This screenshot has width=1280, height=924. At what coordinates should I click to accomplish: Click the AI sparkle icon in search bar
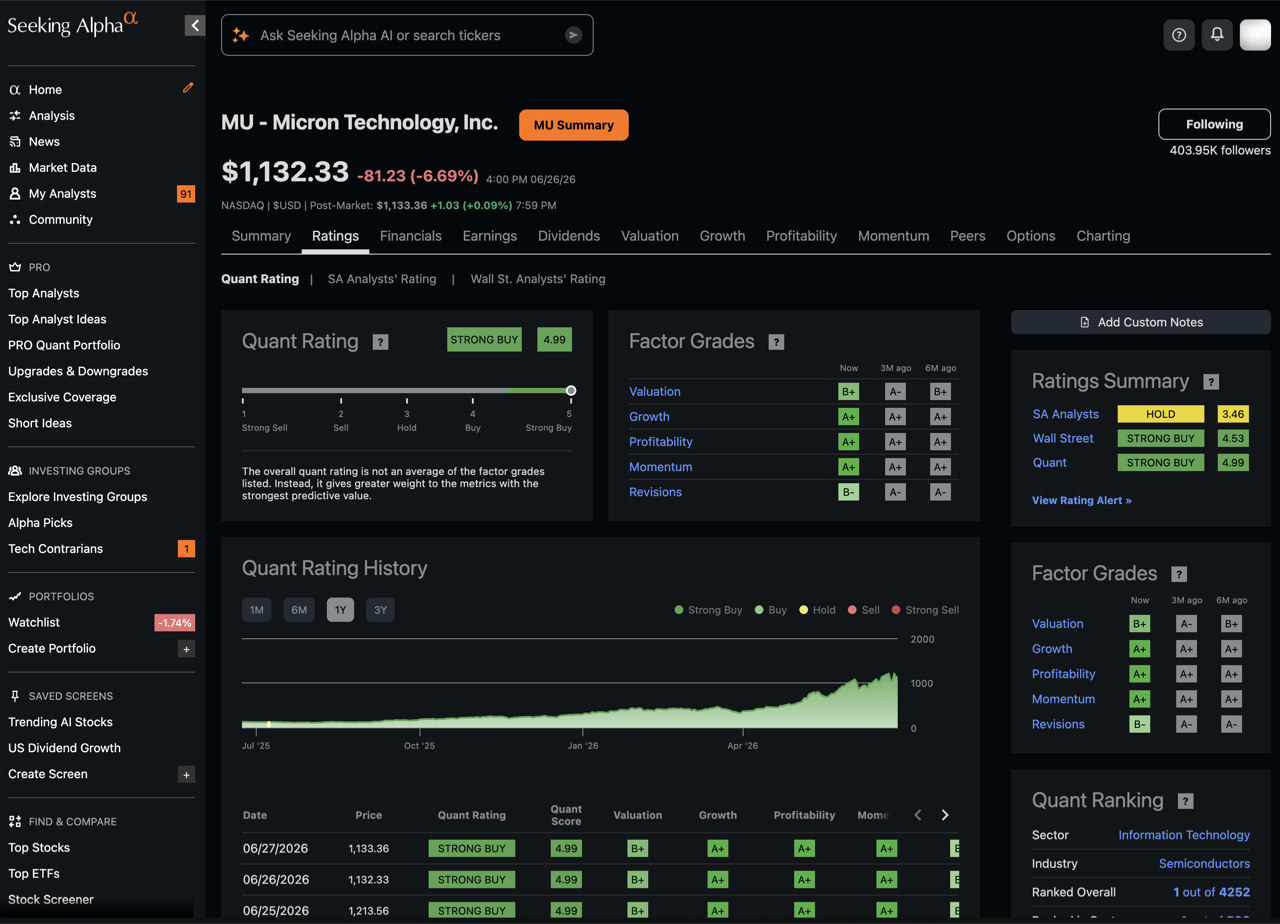[240, 35]
